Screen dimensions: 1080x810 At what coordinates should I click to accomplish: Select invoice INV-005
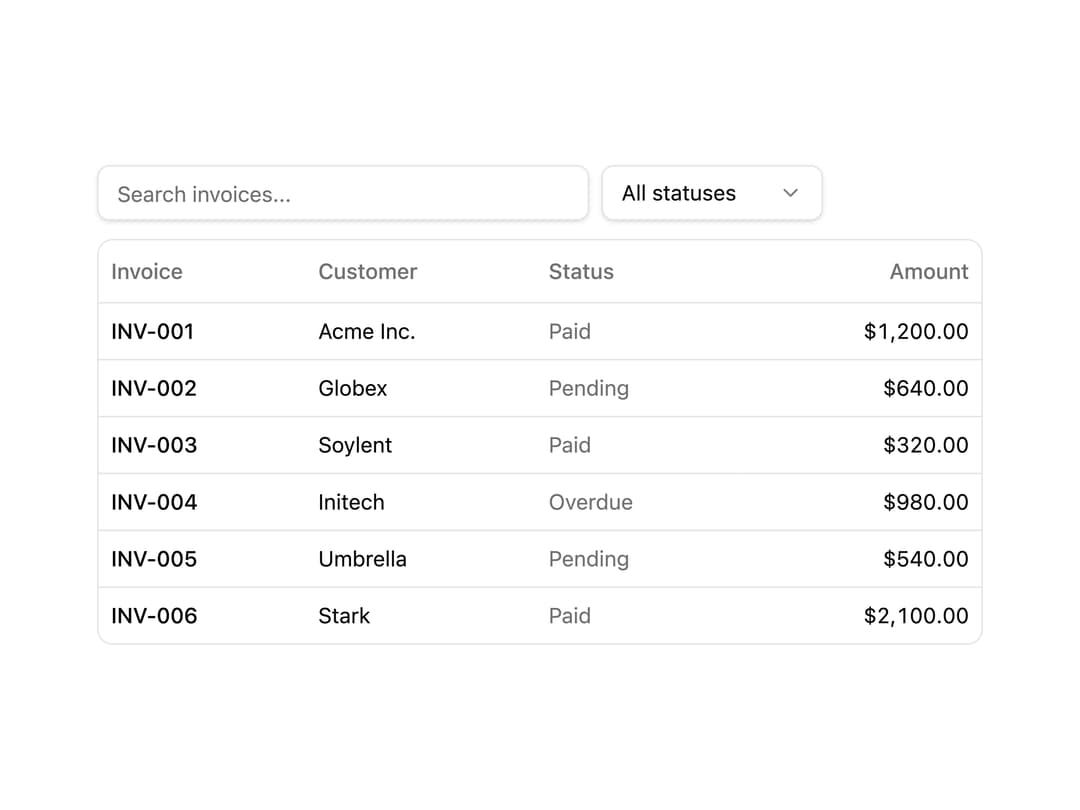(x=154, y=559)
